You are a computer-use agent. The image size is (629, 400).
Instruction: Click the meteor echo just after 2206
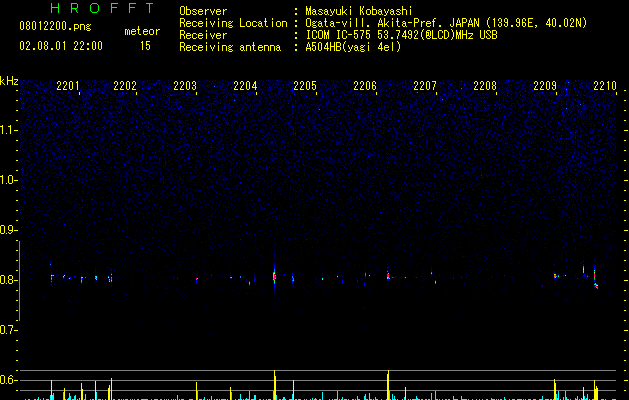[x=388, y=276]
